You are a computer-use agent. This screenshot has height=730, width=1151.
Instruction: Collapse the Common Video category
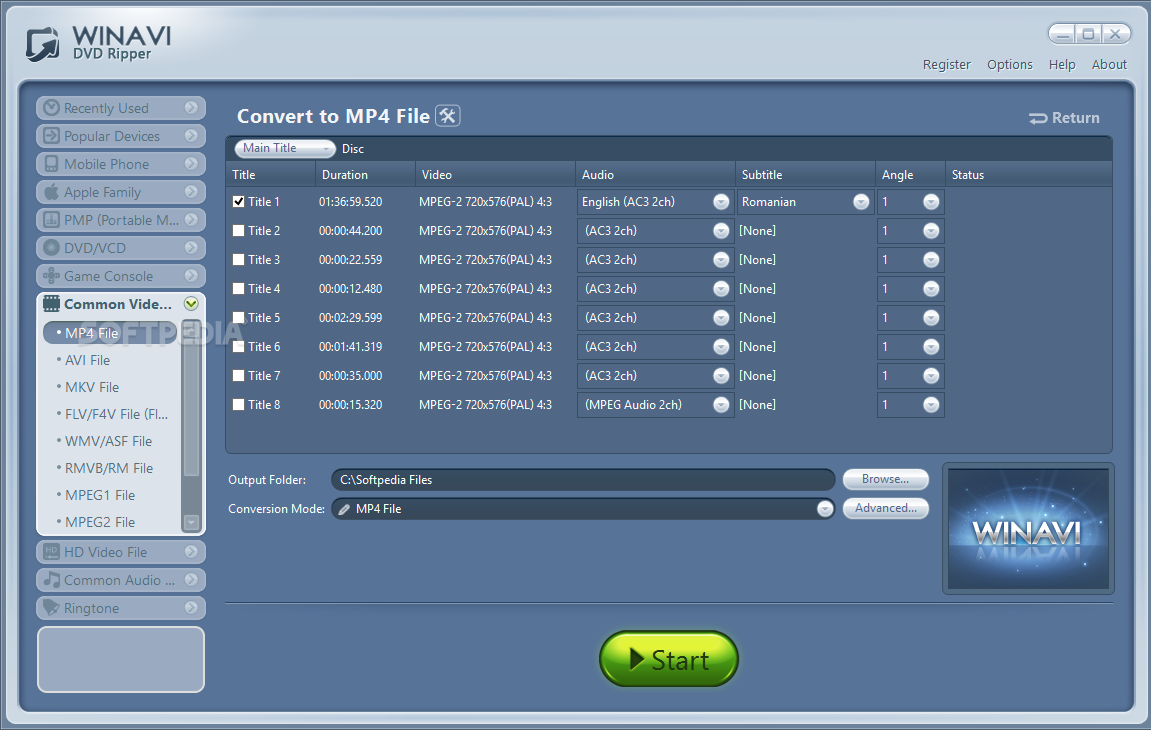(191, 303)
